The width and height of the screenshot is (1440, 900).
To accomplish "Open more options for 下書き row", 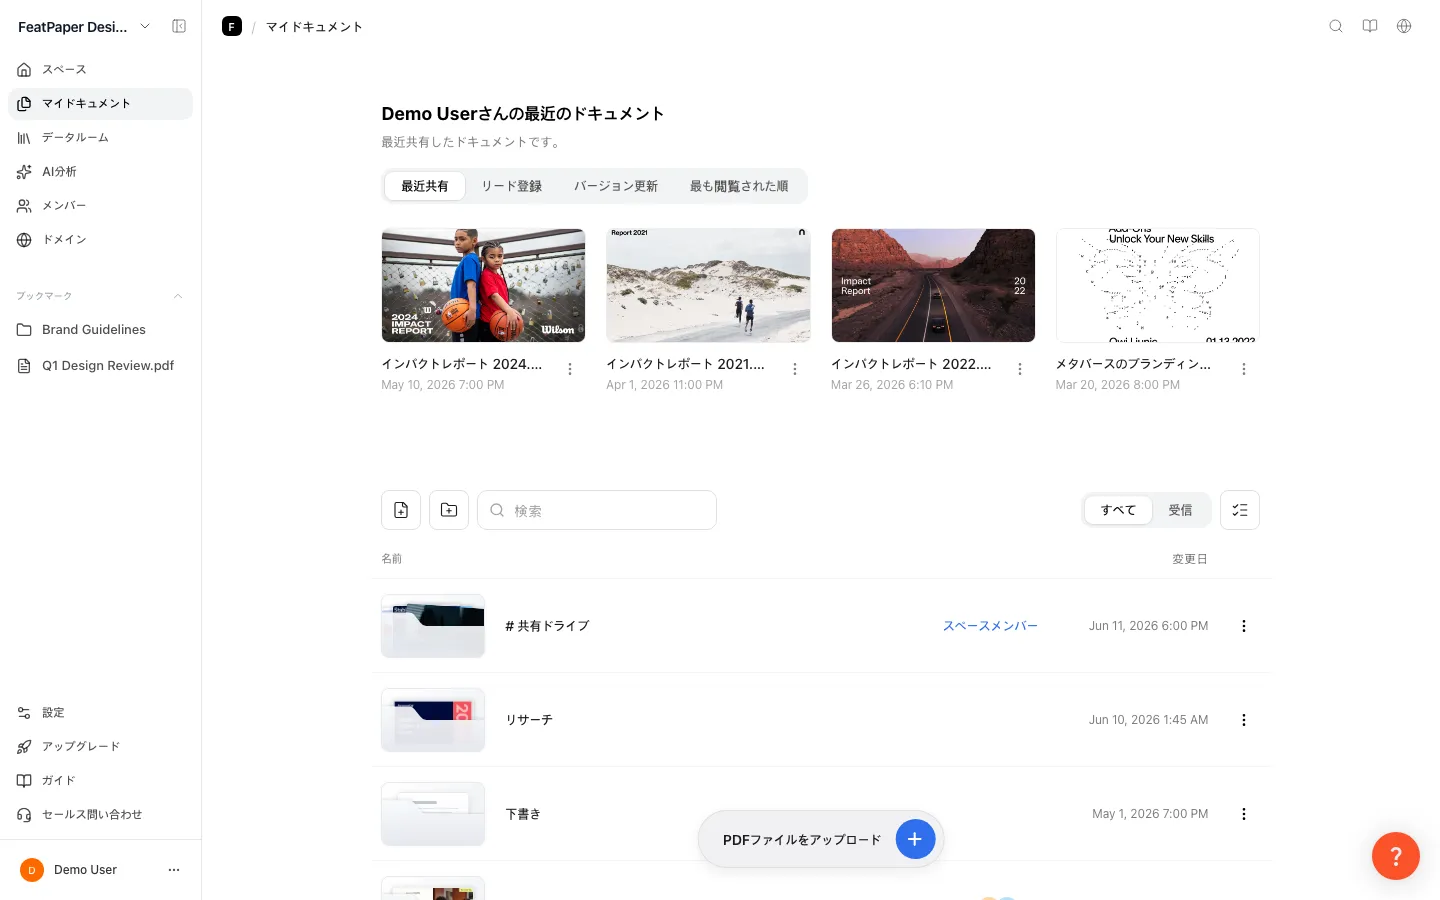I will tap(1244, 814).
